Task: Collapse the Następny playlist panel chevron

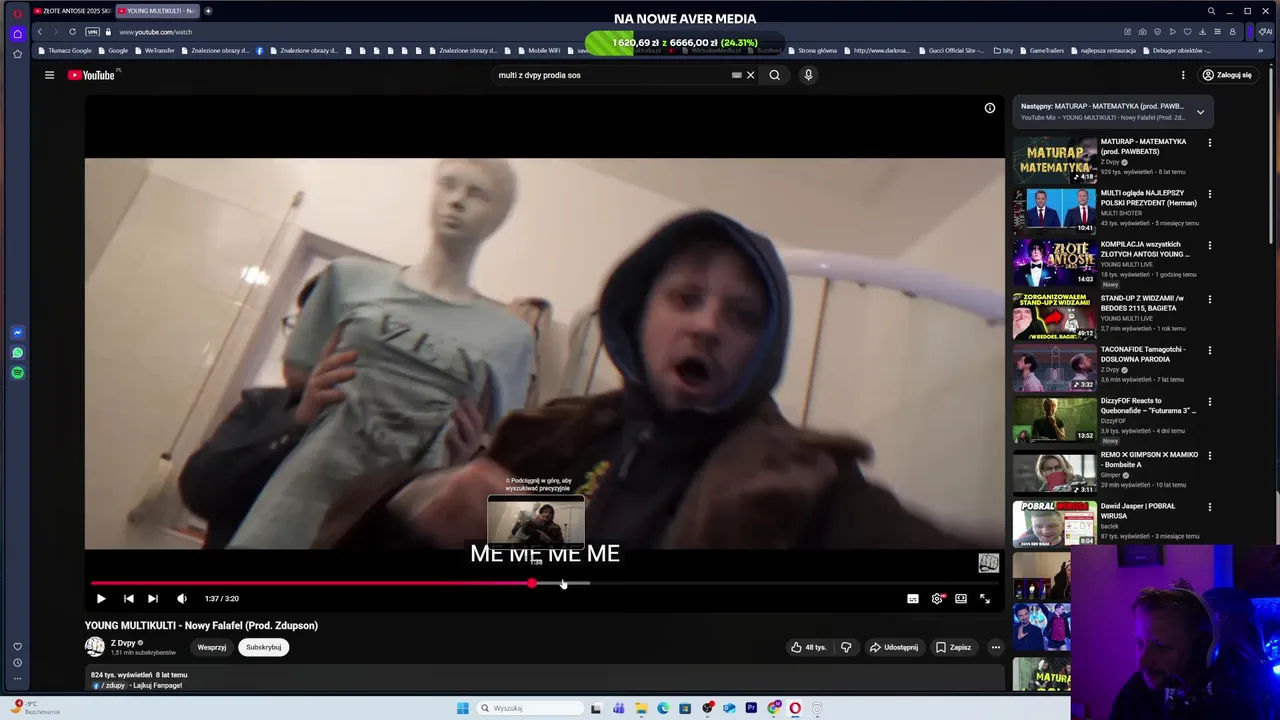Action: pos(1200,112)
